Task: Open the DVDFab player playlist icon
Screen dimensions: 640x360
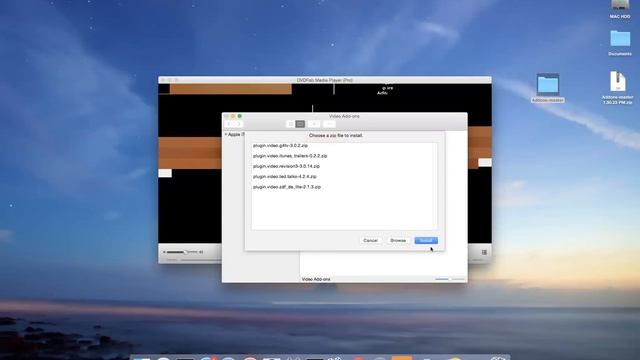Action: coord(484,253)
